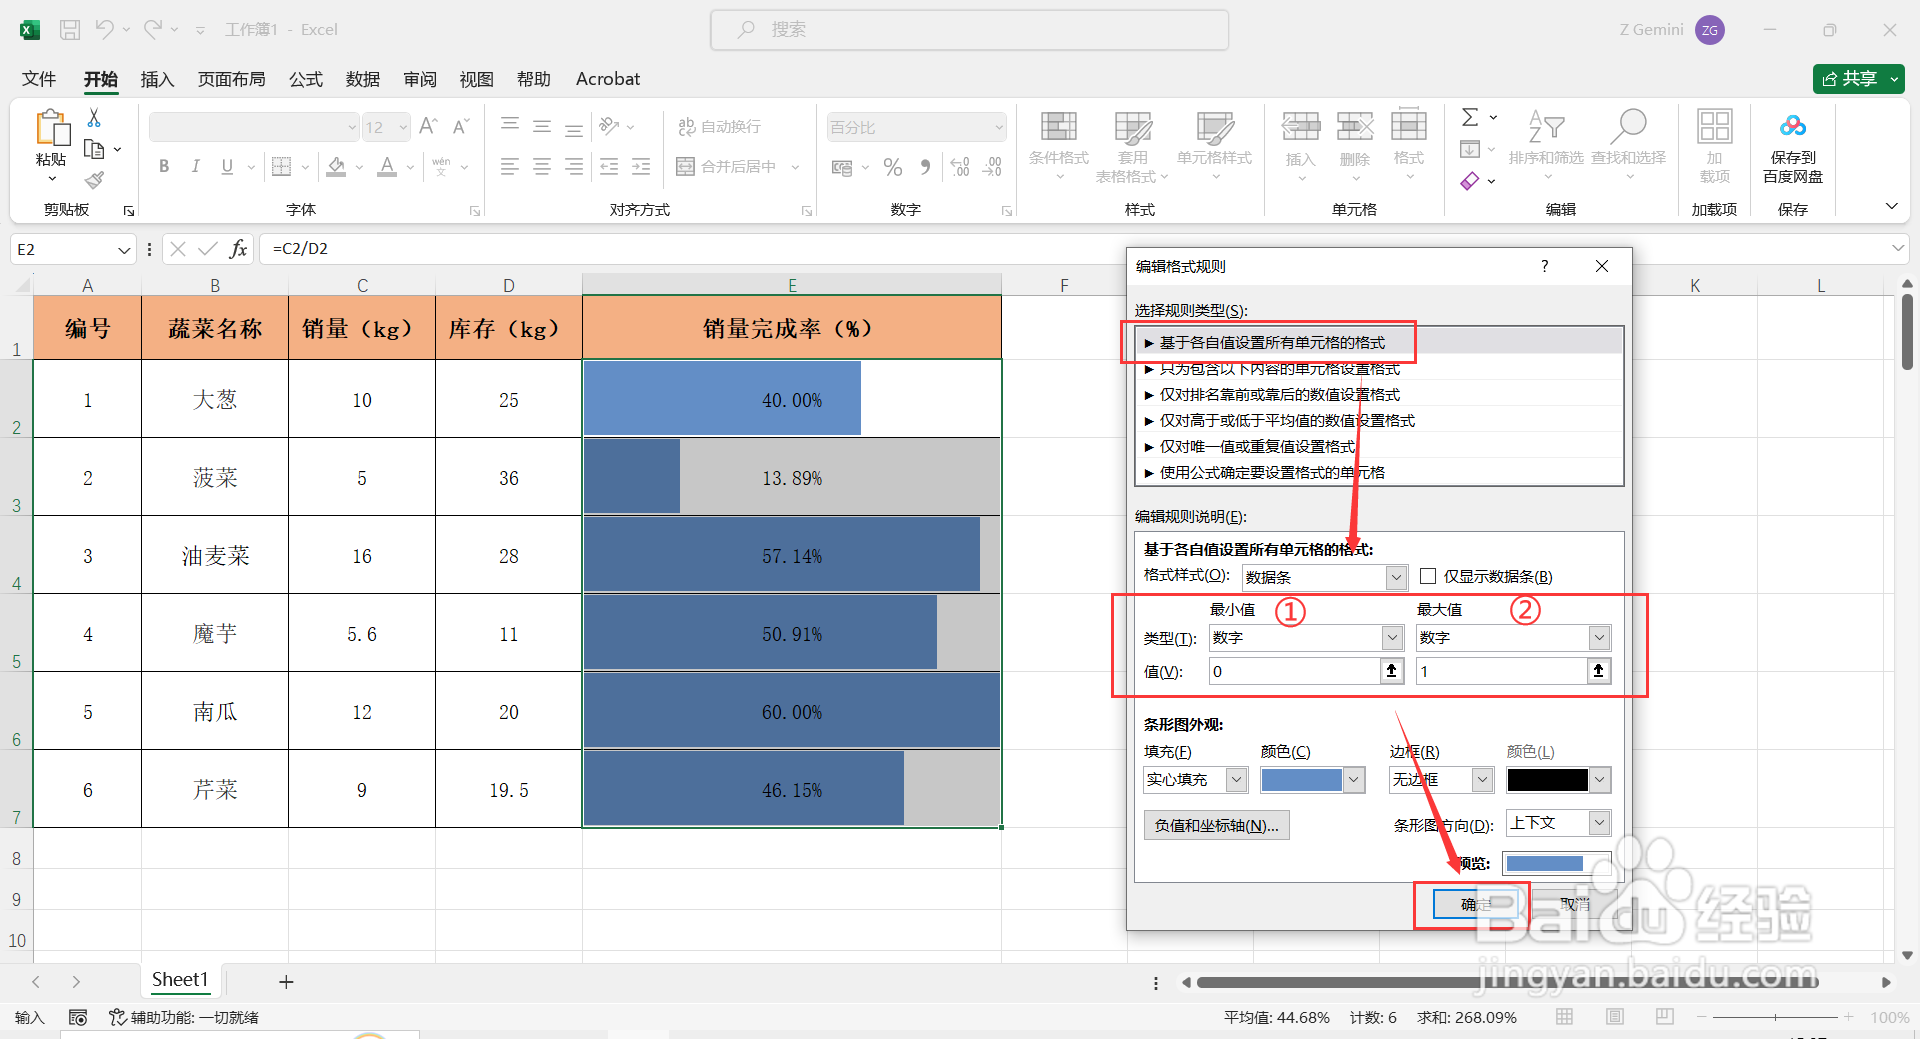Image resolution: width=1920 pixels, height=1039 pixels.
Task: Click the Save icon in title bar
Action: 70,30
